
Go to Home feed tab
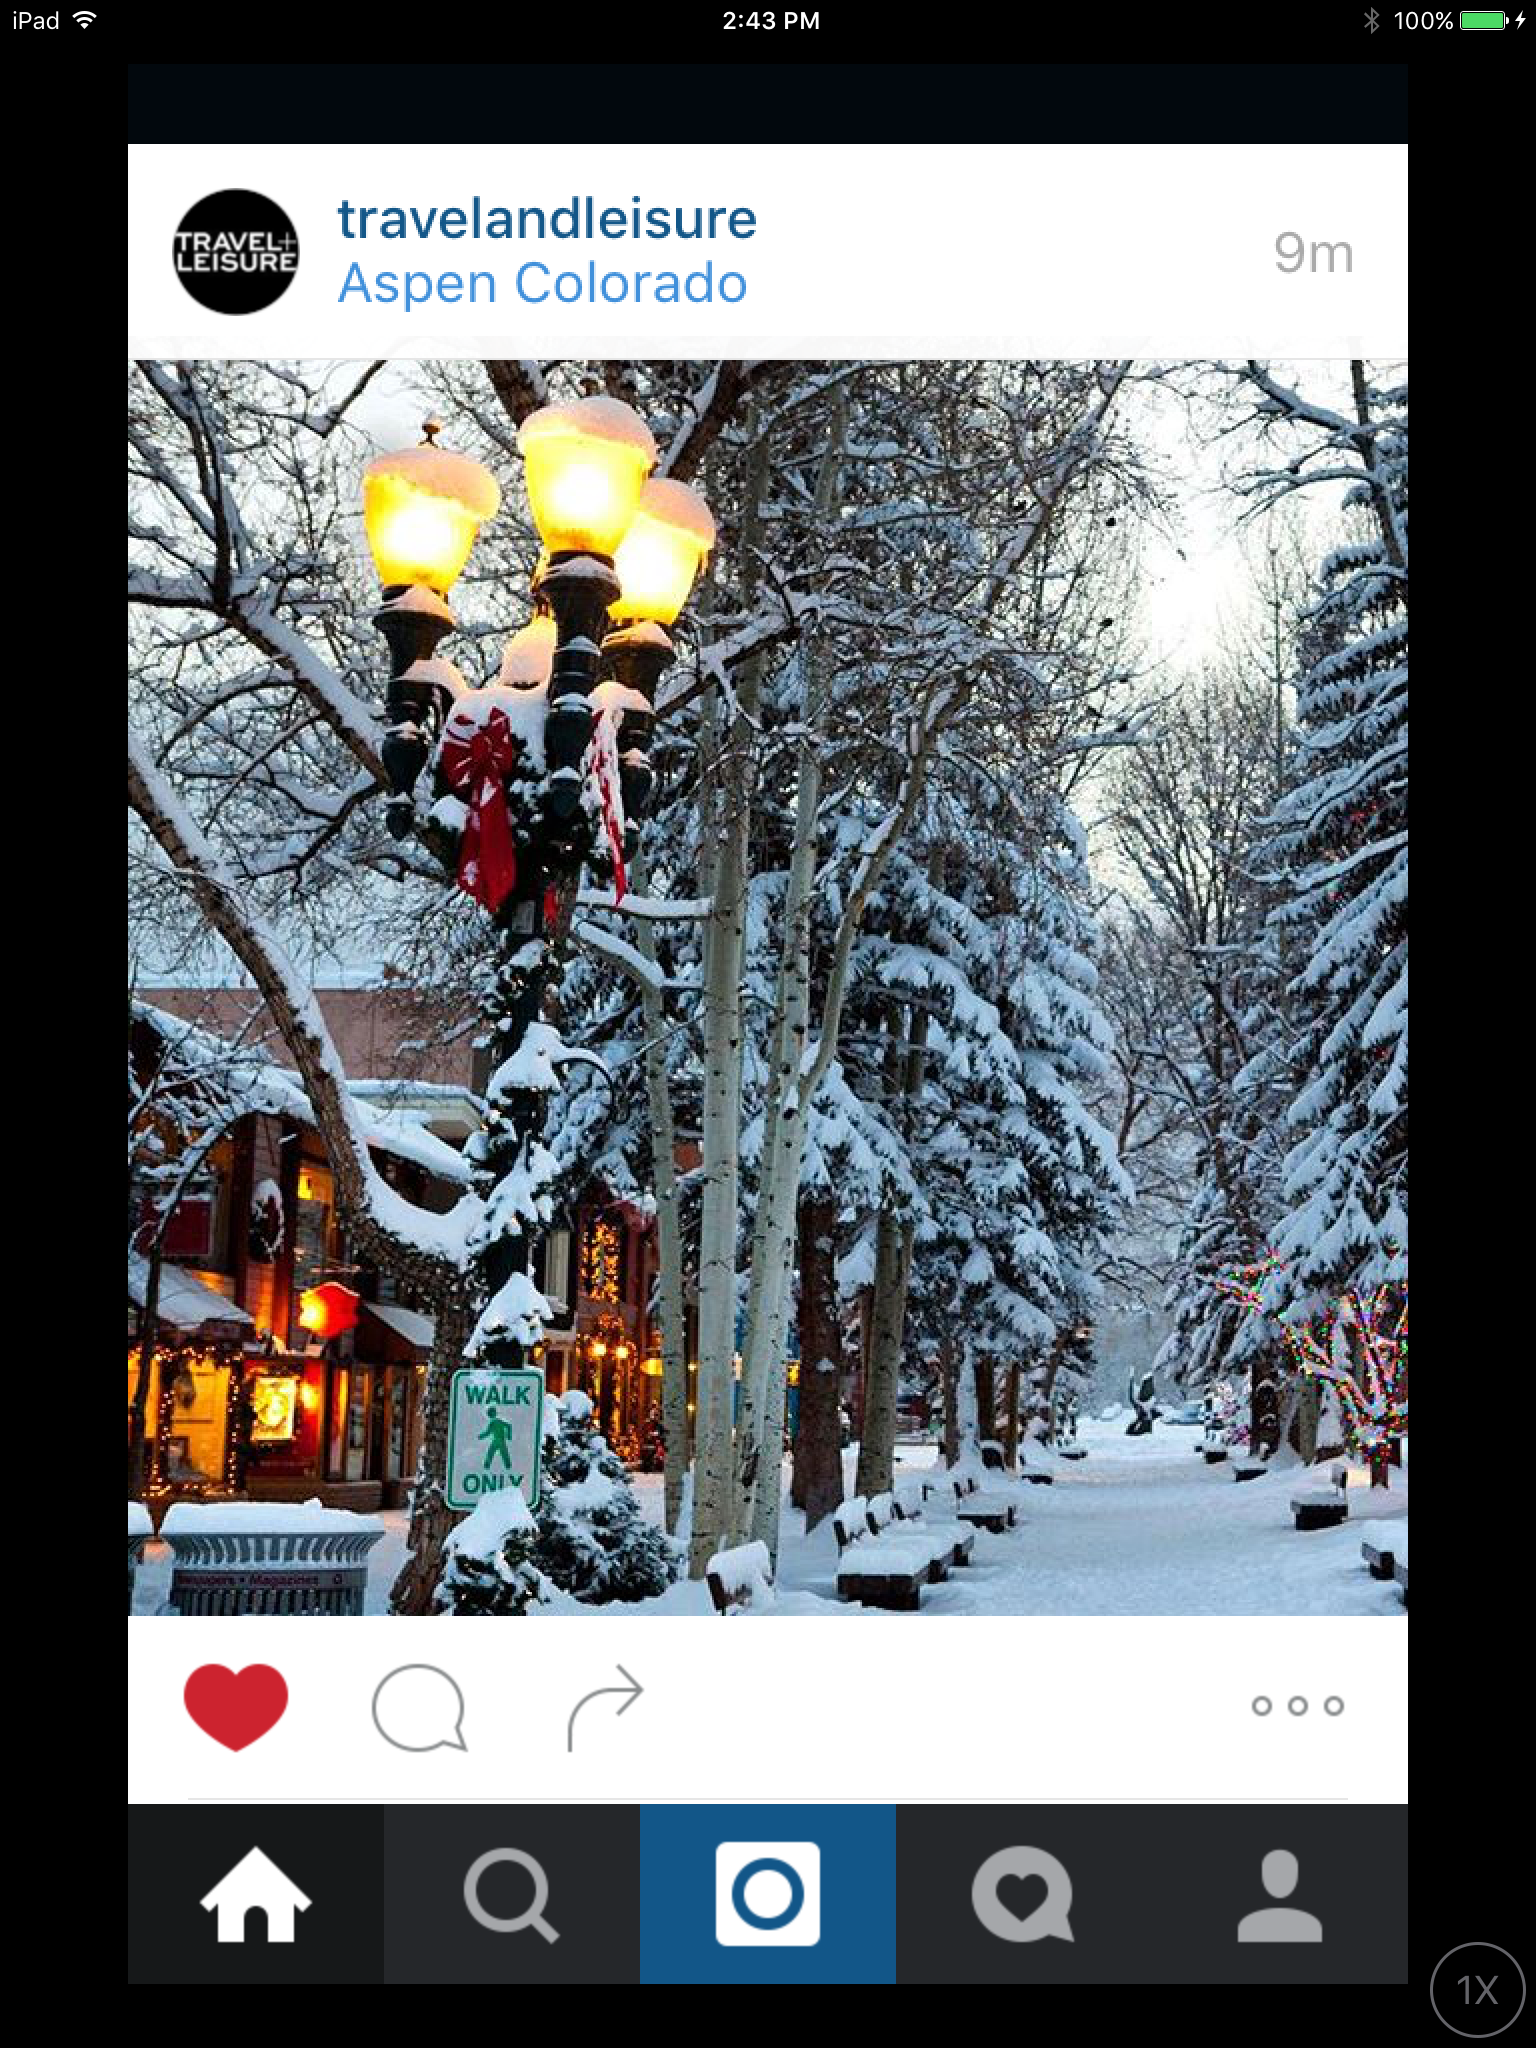point(256,1894)
